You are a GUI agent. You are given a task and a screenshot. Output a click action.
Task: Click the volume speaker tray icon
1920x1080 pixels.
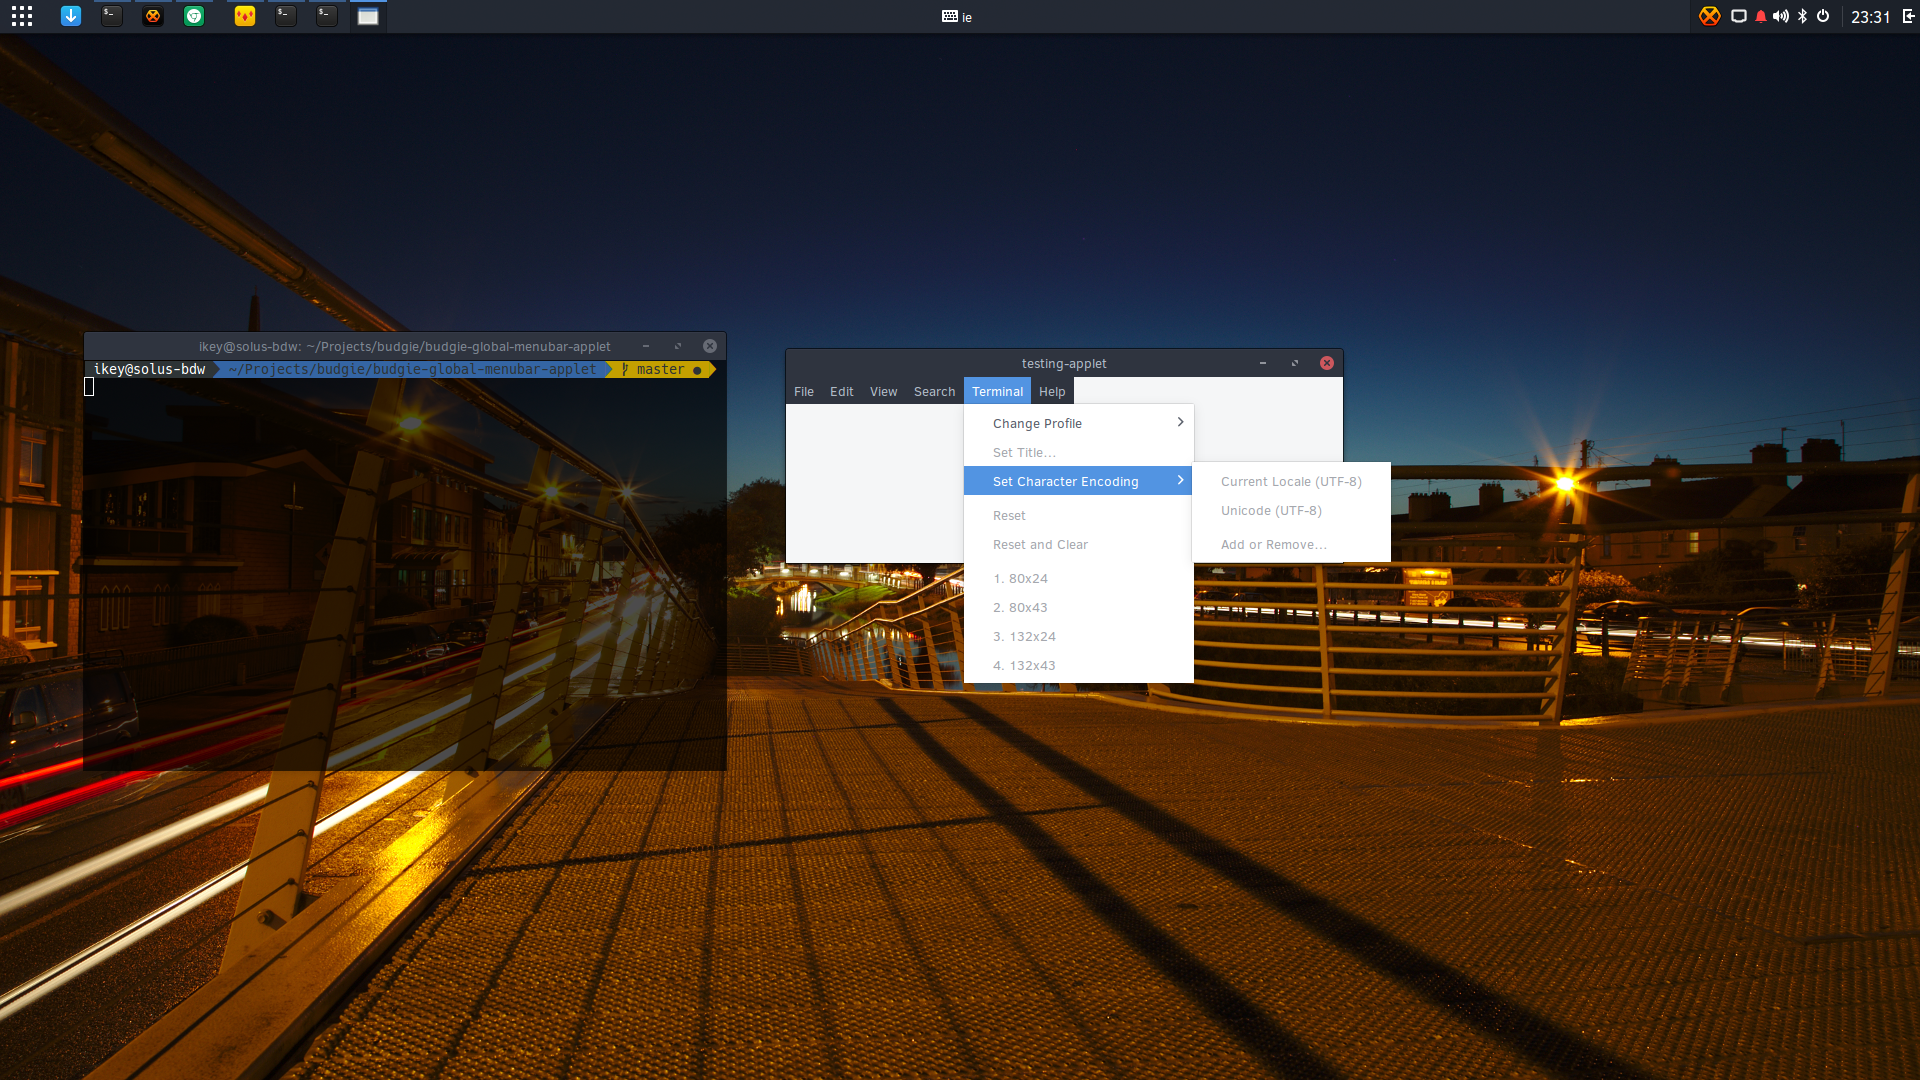1781,16
